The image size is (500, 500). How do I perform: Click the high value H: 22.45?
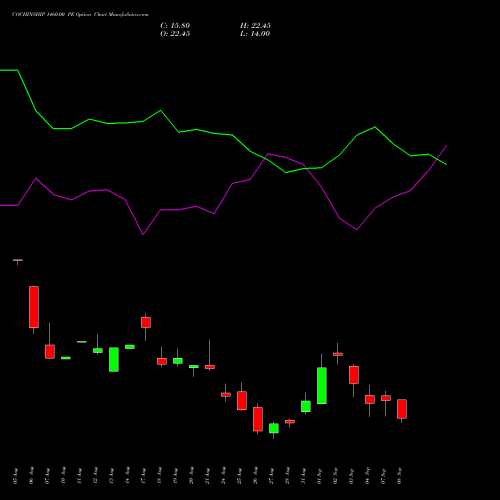point(255,26)
